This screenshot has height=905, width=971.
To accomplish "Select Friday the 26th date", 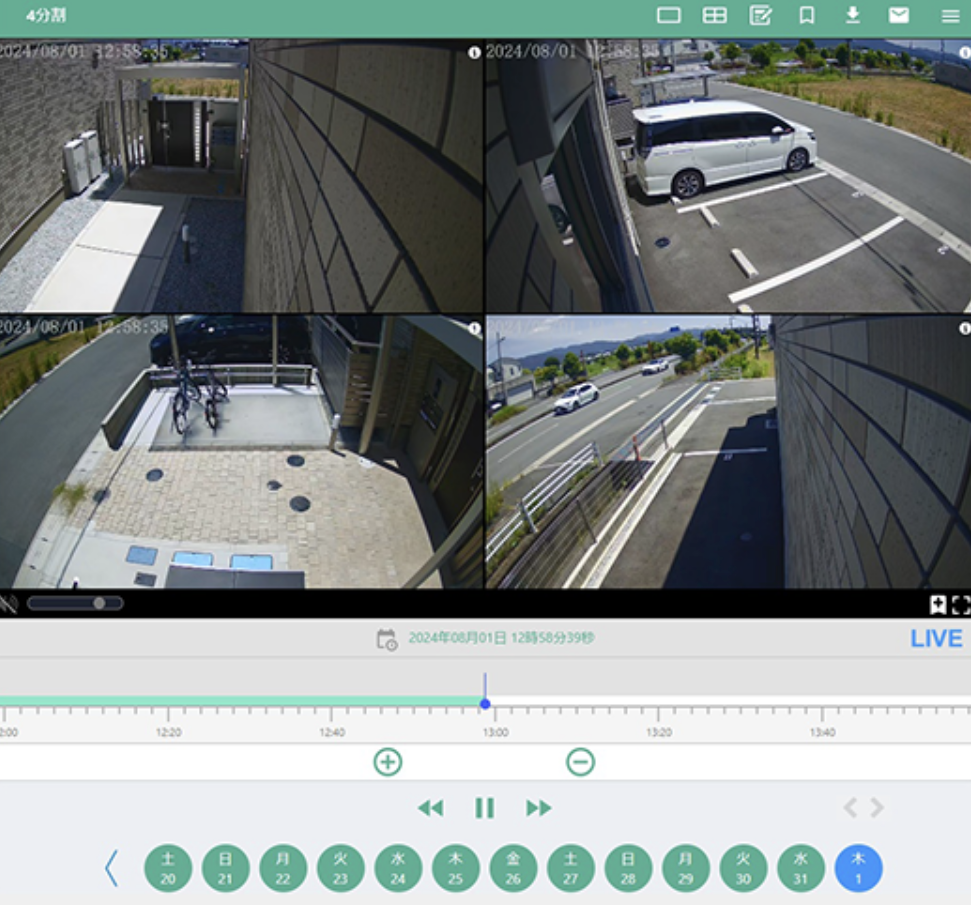I will 513,868.
